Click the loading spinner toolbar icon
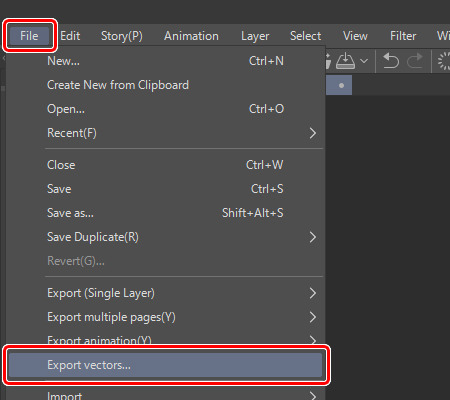This screenshot has width=450, height=400. coord(444,61)
